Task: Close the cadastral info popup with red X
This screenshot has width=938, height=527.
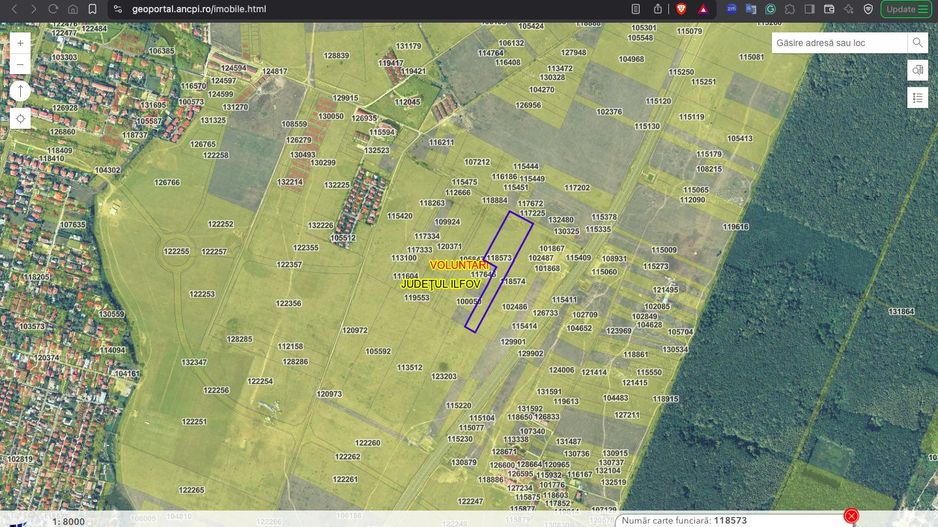Action: click(x=851, y=516)
